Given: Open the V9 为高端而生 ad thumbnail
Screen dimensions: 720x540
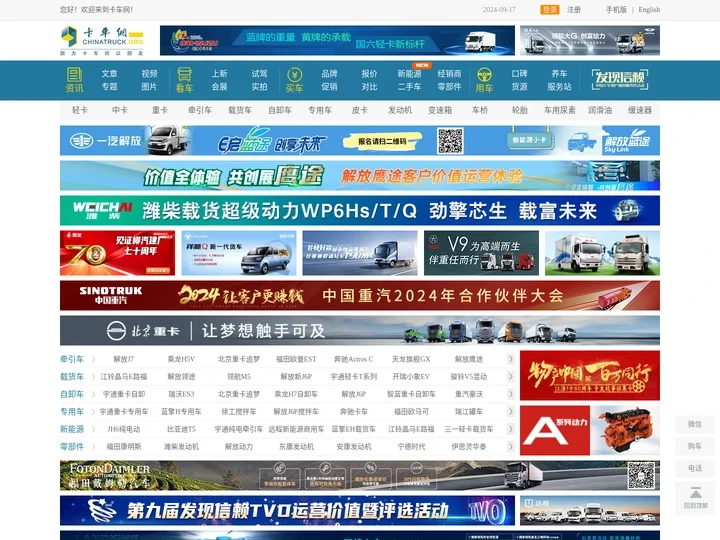Looking at the screenshot, I should click(481, 253).
